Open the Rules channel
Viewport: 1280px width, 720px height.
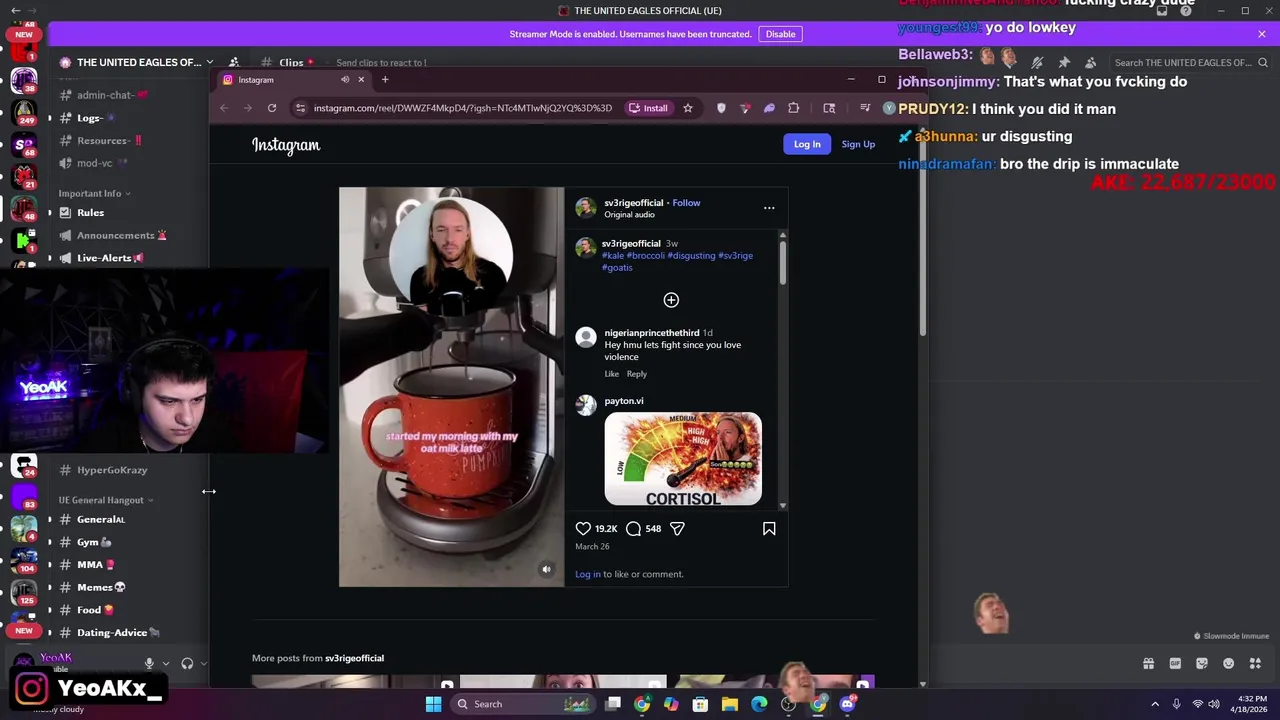pyautogui.click(x=90, y=213)
